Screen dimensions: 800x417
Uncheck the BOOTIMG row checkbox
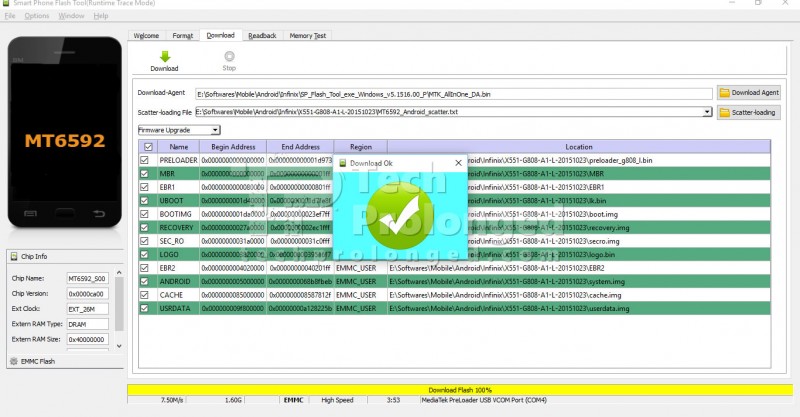144,214
